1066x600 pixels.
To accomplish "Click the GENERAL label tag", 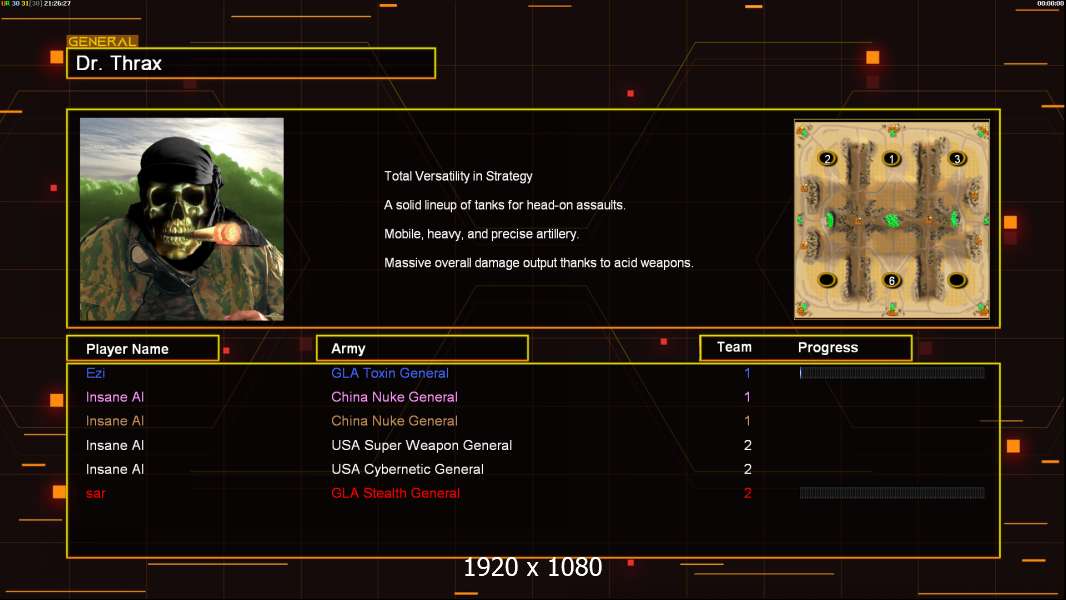I will pos(102,41).
